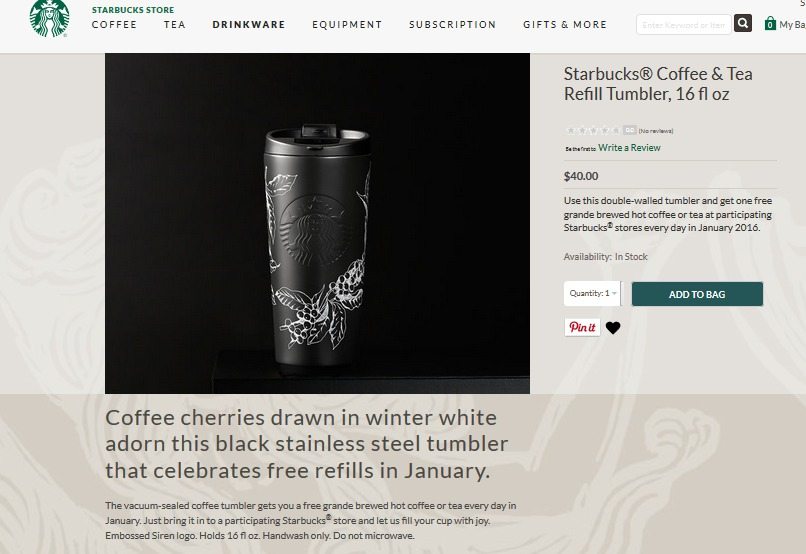This screenshot has width=806, height=554.
Task: Click the search magnifier icon
Action: click(743, 24)
